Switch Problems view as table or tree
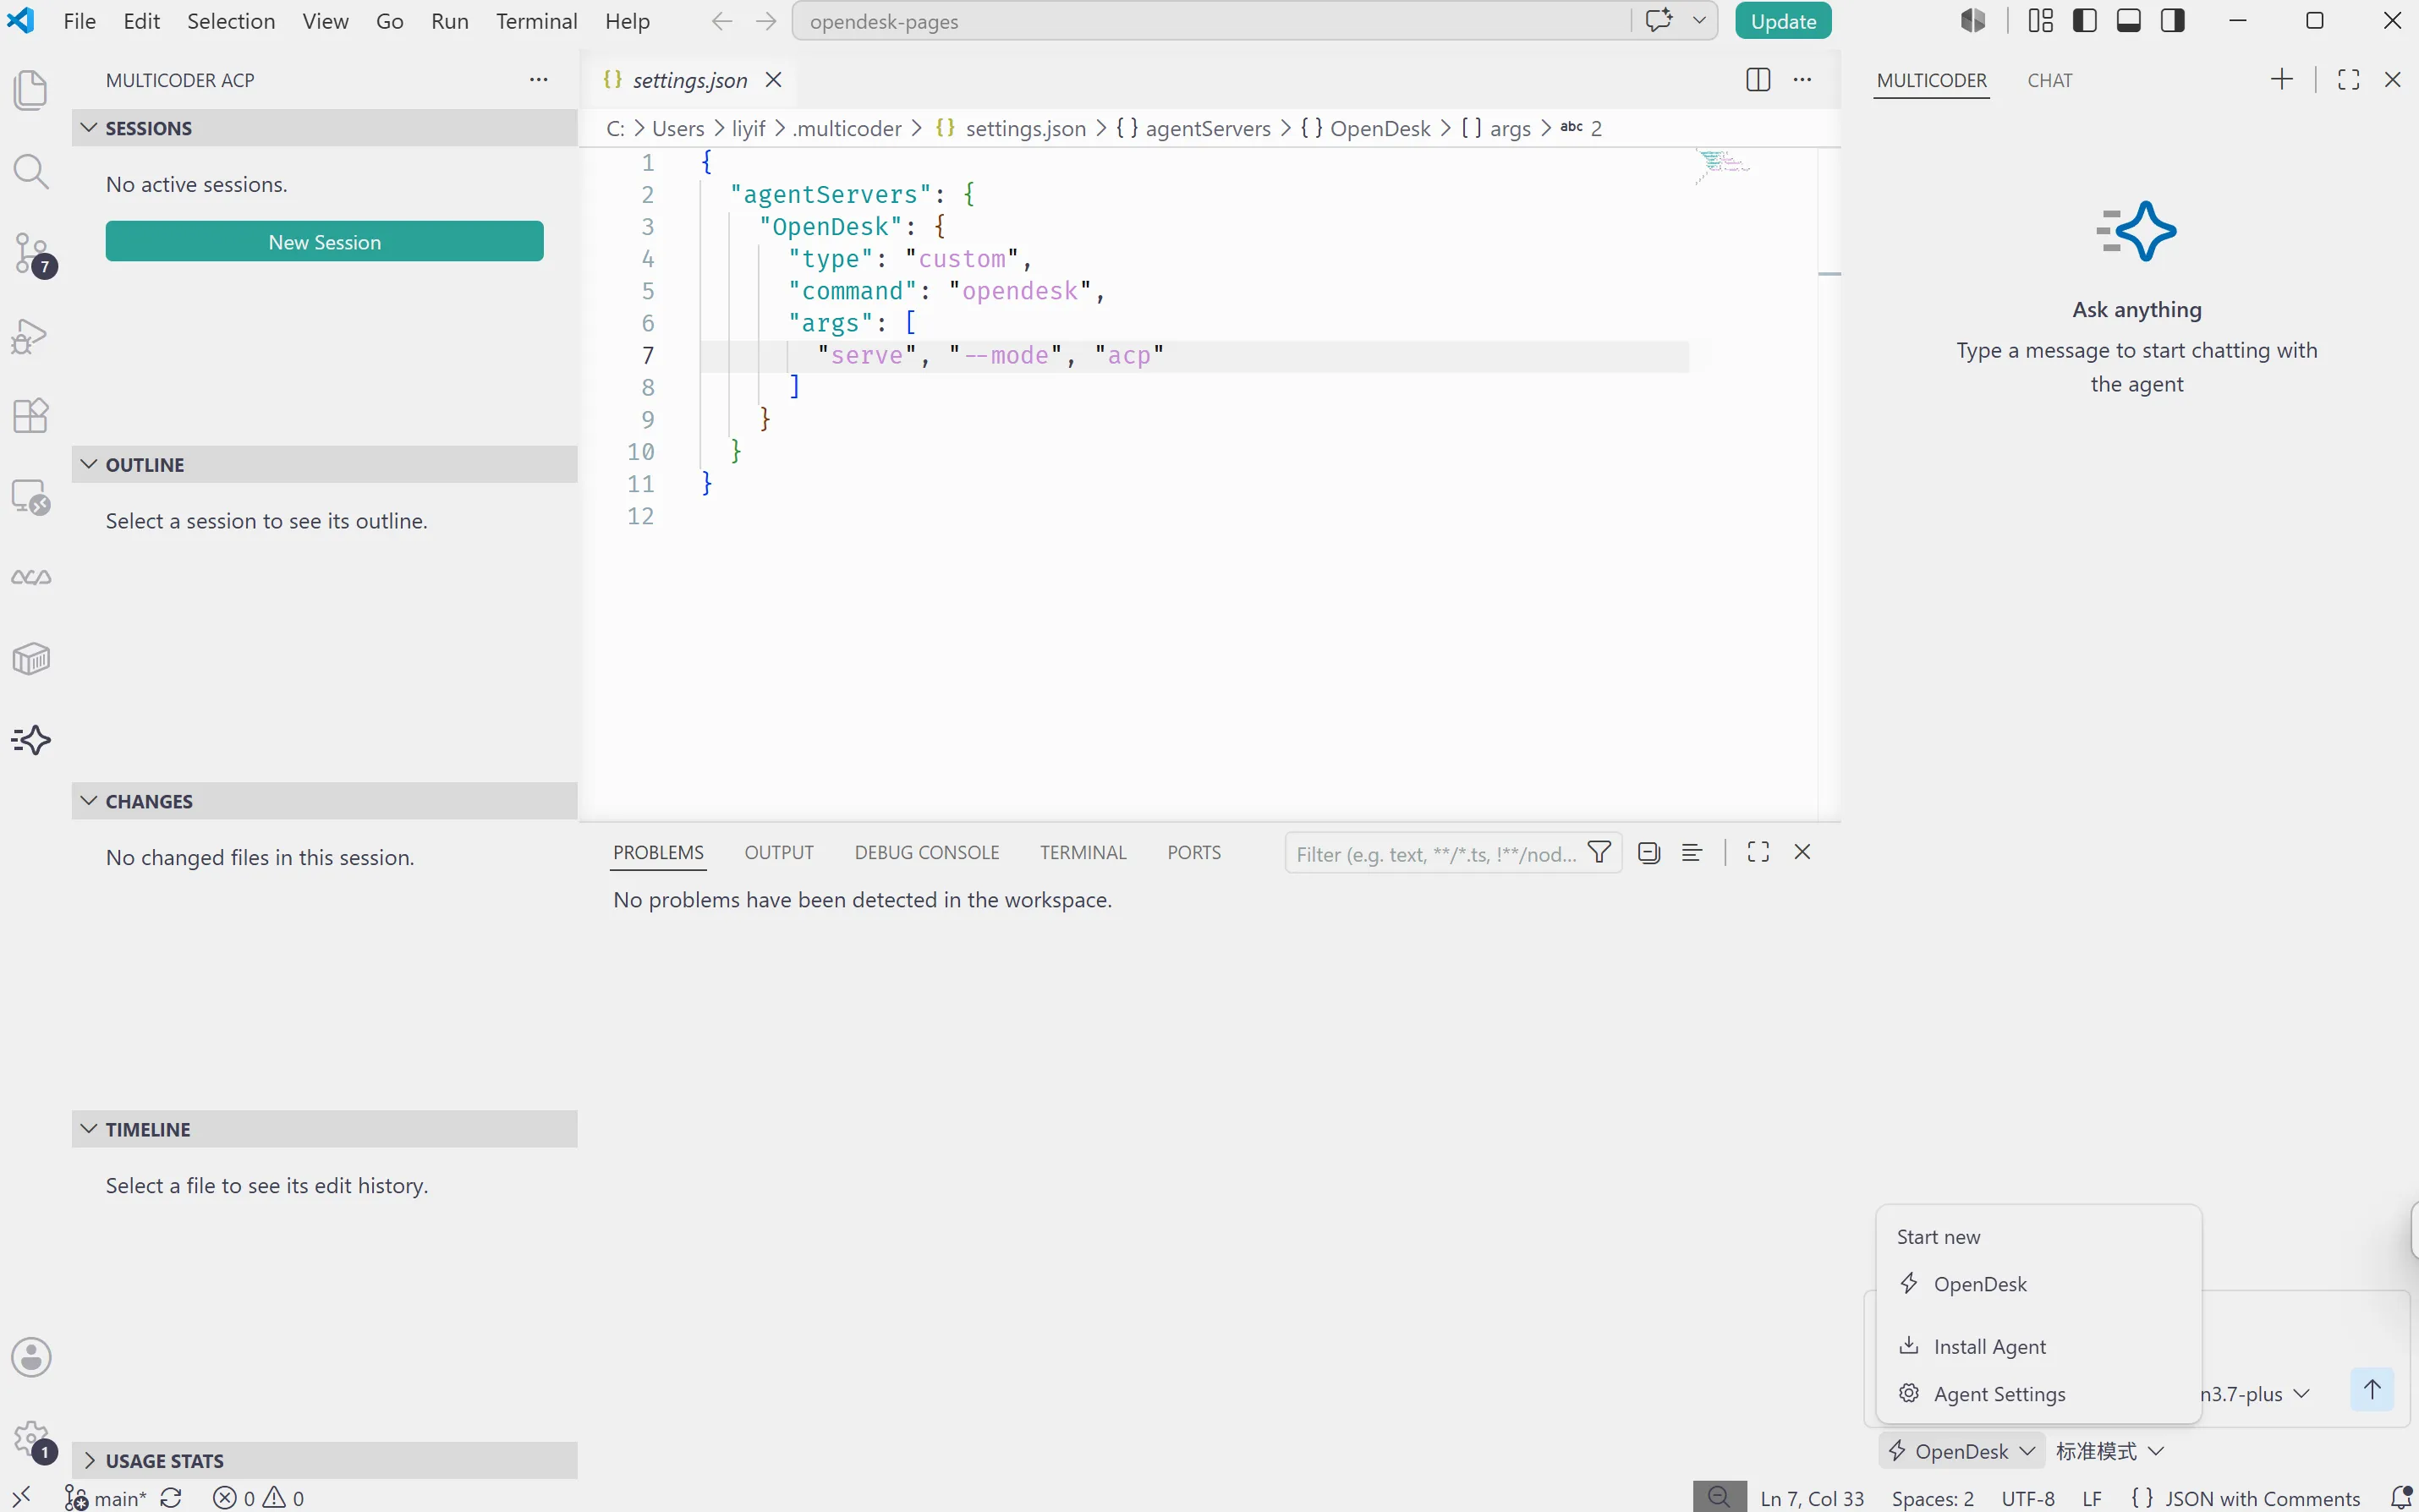Screen dimensions: 2419x1512 point(1692,853)
